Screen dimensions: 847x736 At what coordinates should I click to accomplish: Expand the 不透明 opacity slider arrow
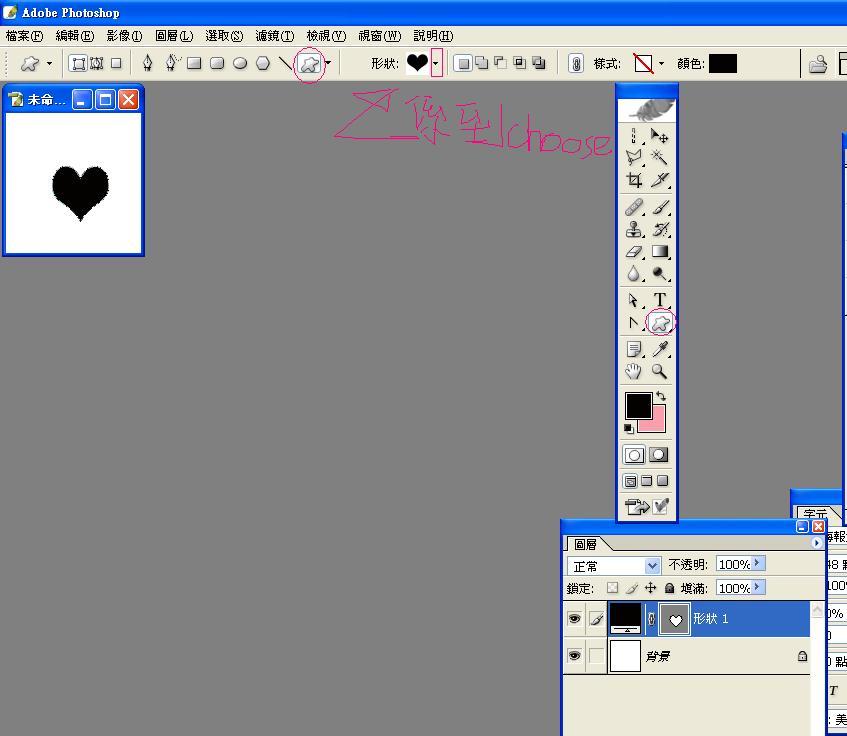[x=758, y=564]
